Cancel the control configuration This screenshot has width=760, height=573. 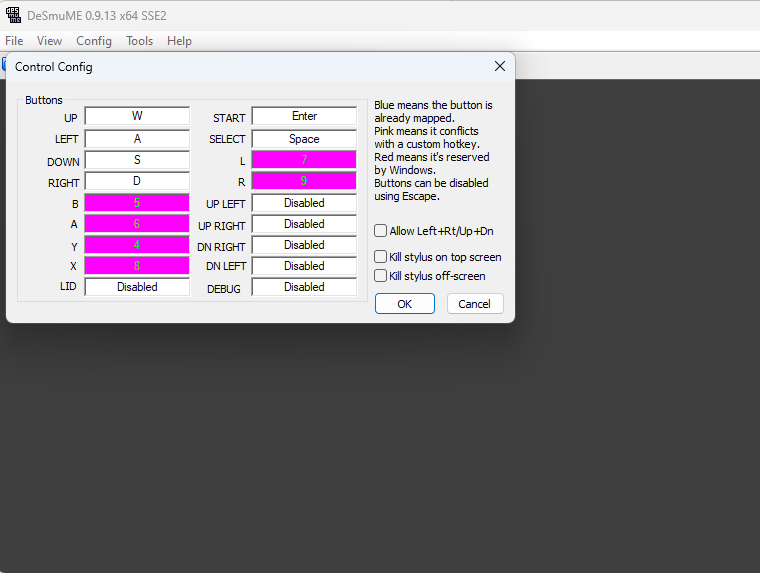click(474, 304)
